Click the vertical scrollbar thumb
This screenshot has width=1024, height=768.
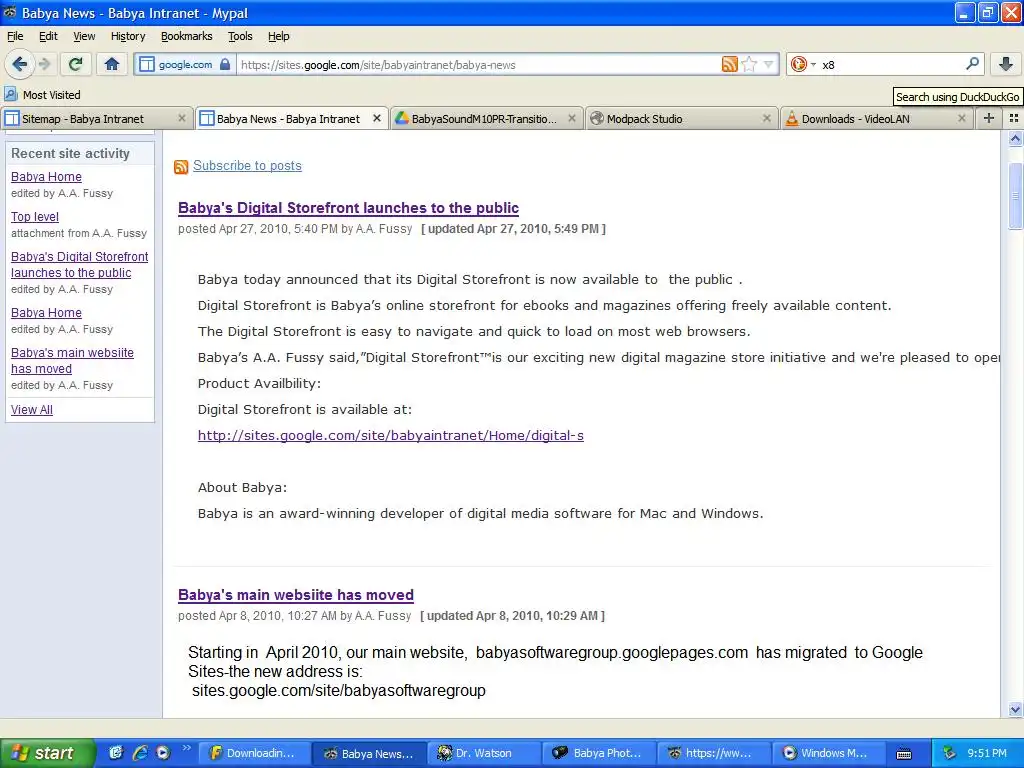pos(1015,195)
